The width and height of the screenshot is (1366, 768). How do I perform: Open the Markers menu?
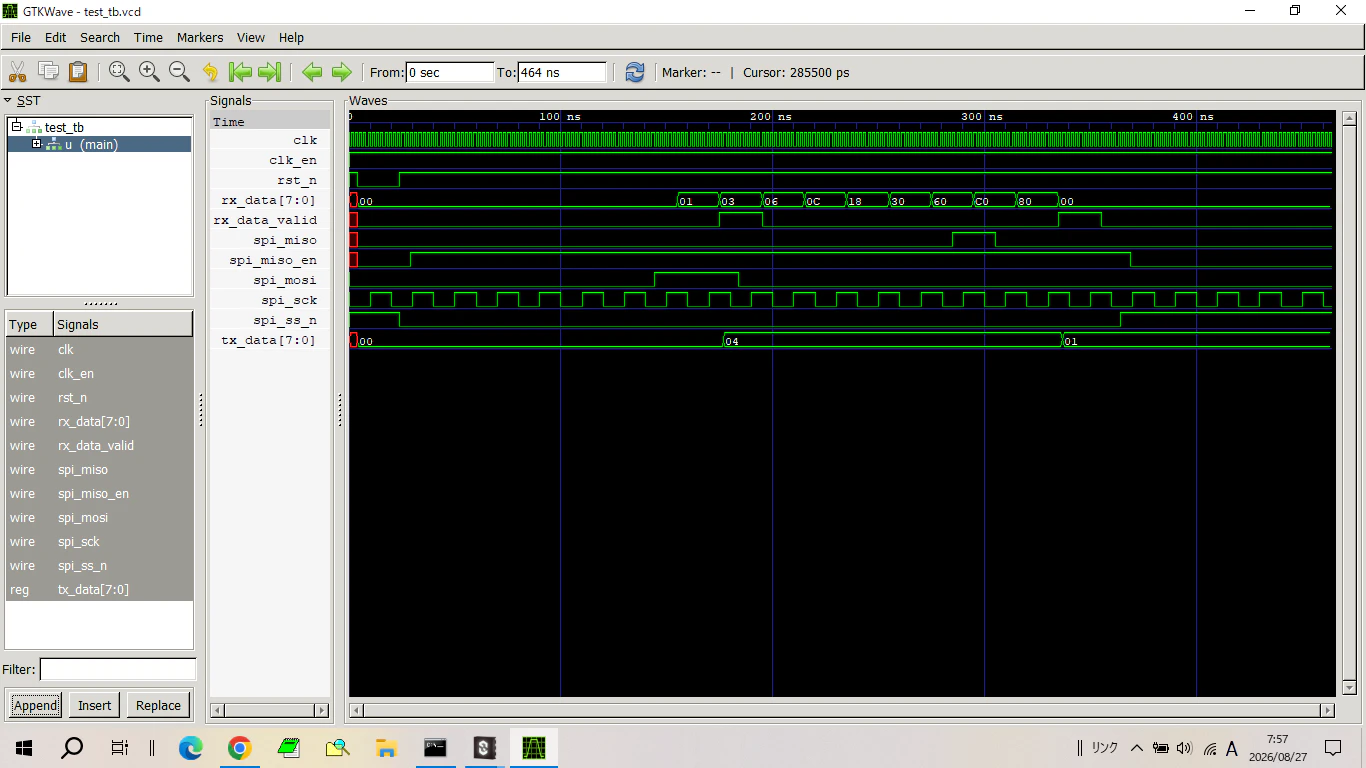(200, 37)
